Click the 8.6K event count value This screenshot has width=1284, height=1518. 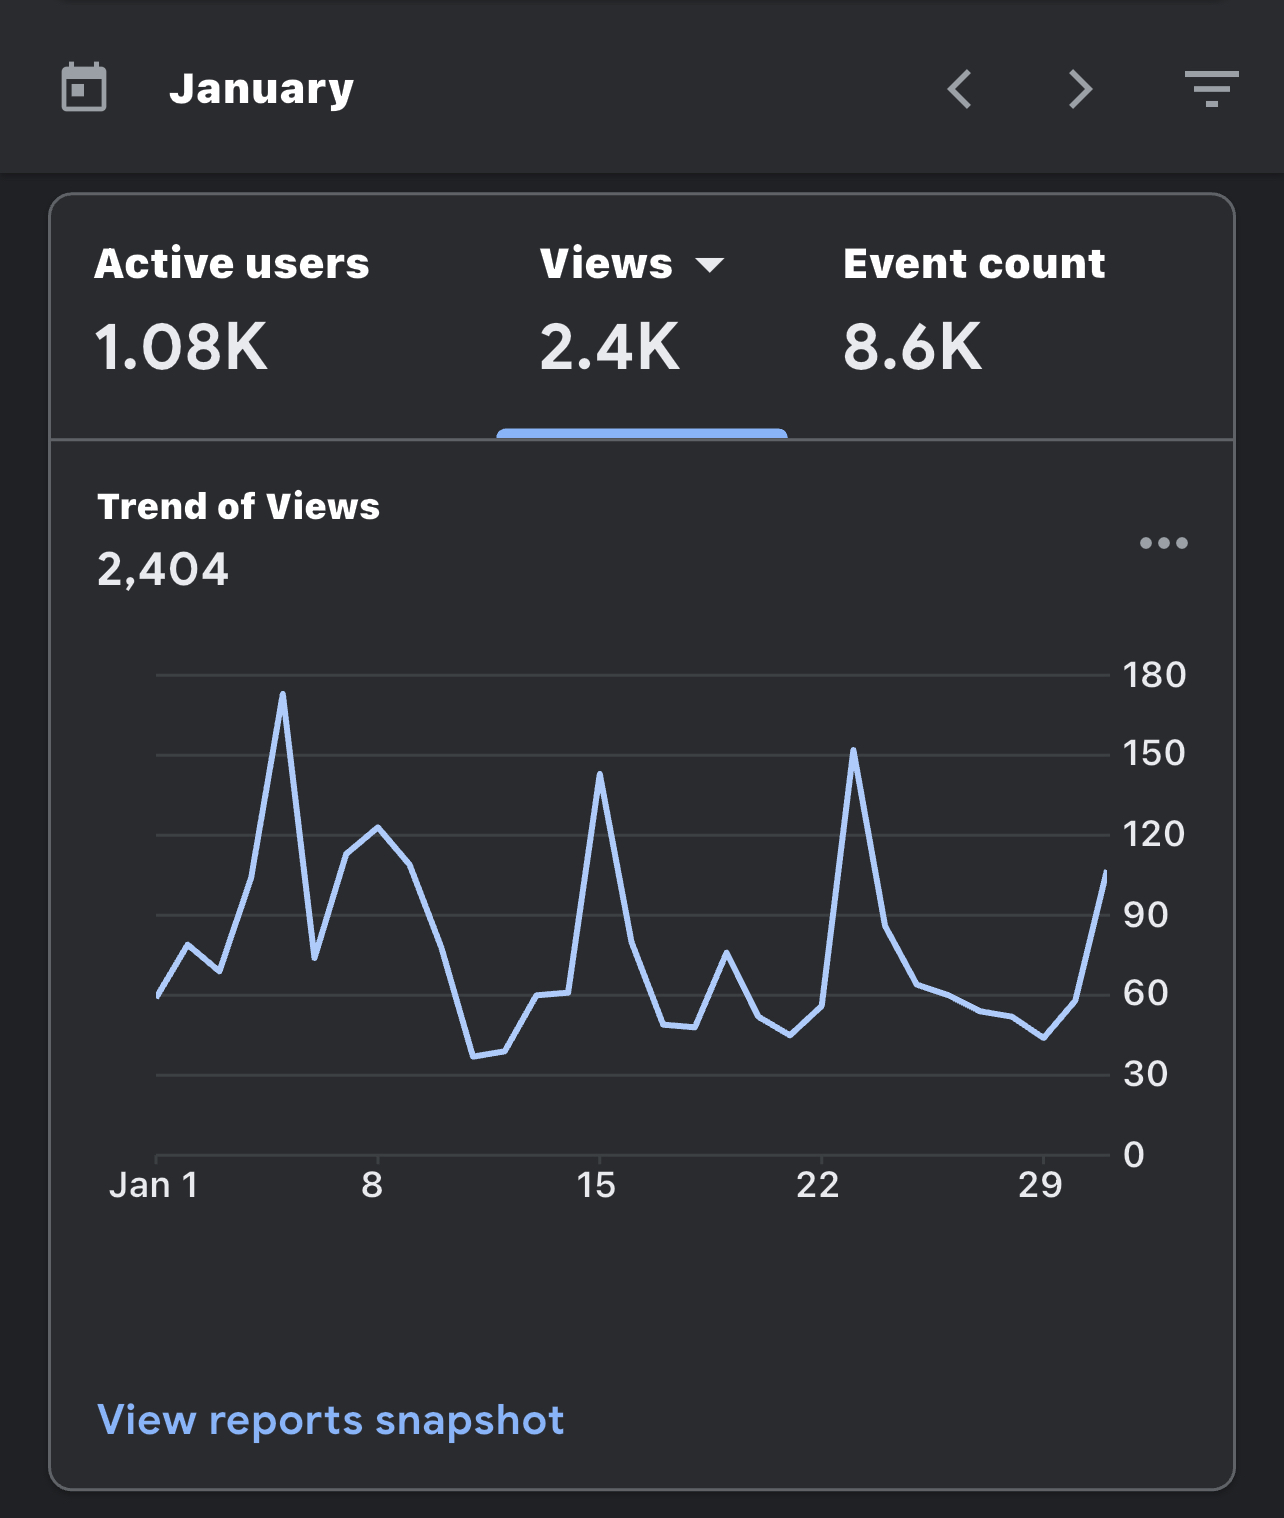[x=912, y=347]
